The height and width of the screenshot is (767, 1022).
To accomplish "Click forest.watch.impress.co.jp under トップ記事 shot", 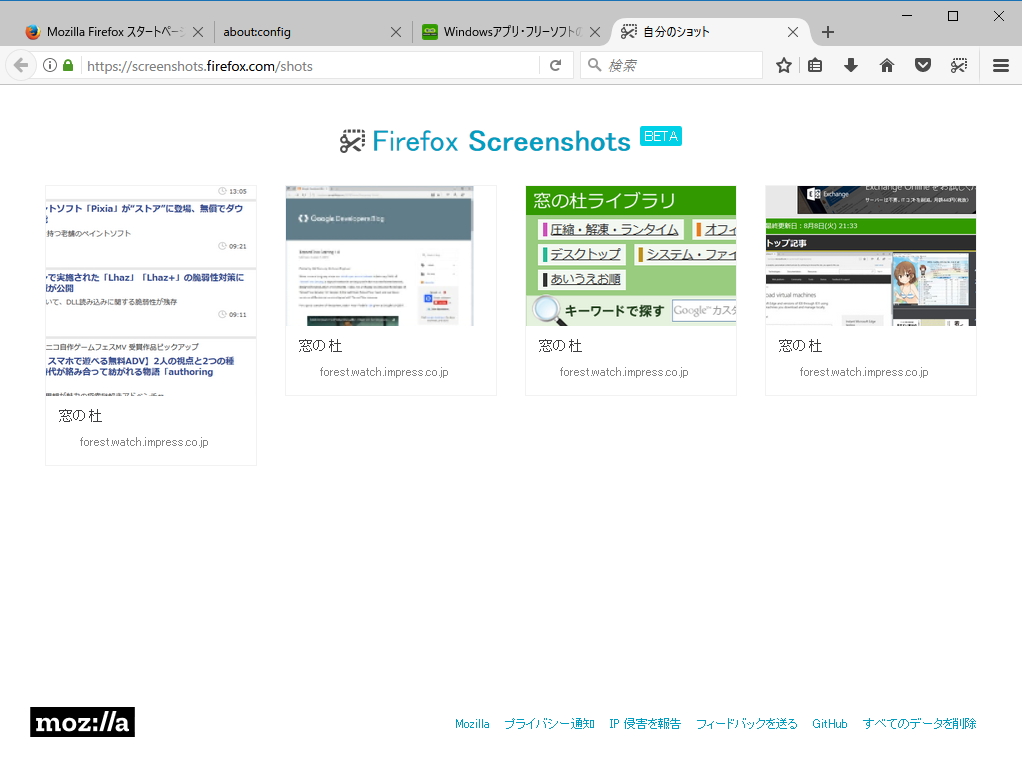I will click(x=864, y=371).
